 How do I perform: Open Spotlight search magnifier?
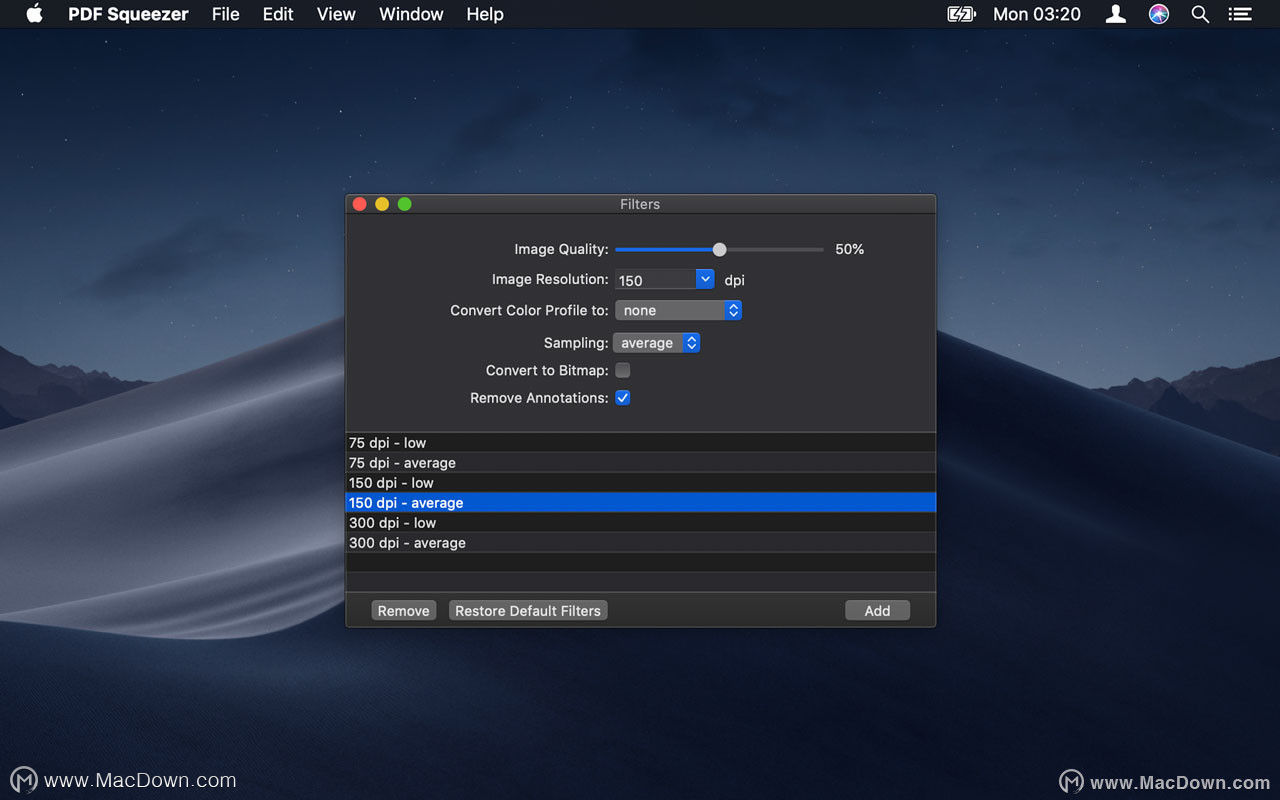pyautogui.click(x=1200, y=14)
